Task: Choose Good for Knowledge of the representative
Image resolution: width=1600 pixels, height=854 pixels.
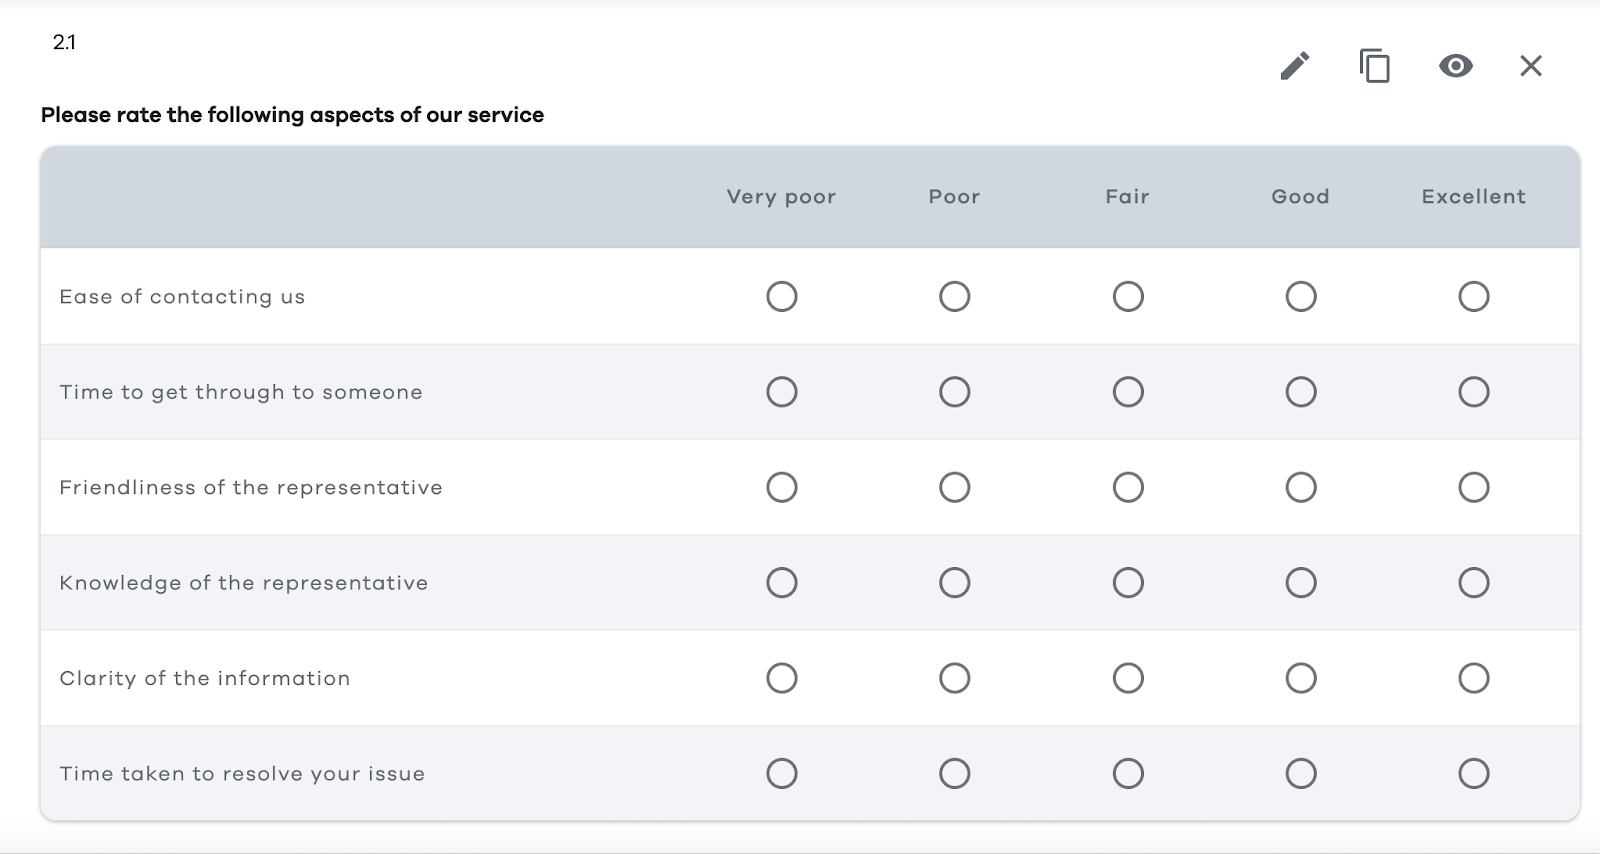Action: tap(1301, 583)
